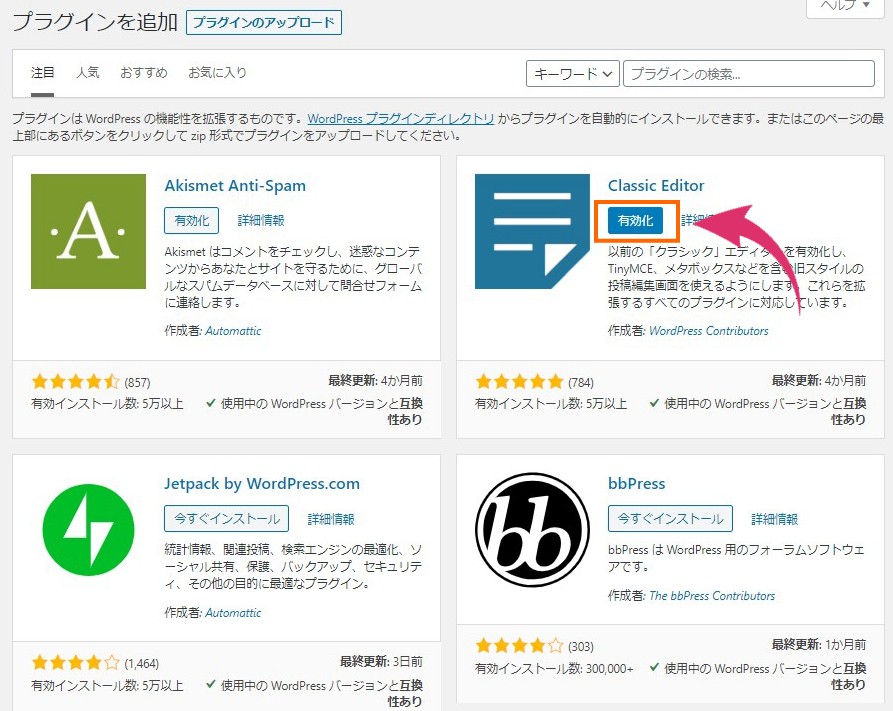Open the キーワード search type dropdown

(572, 74)
